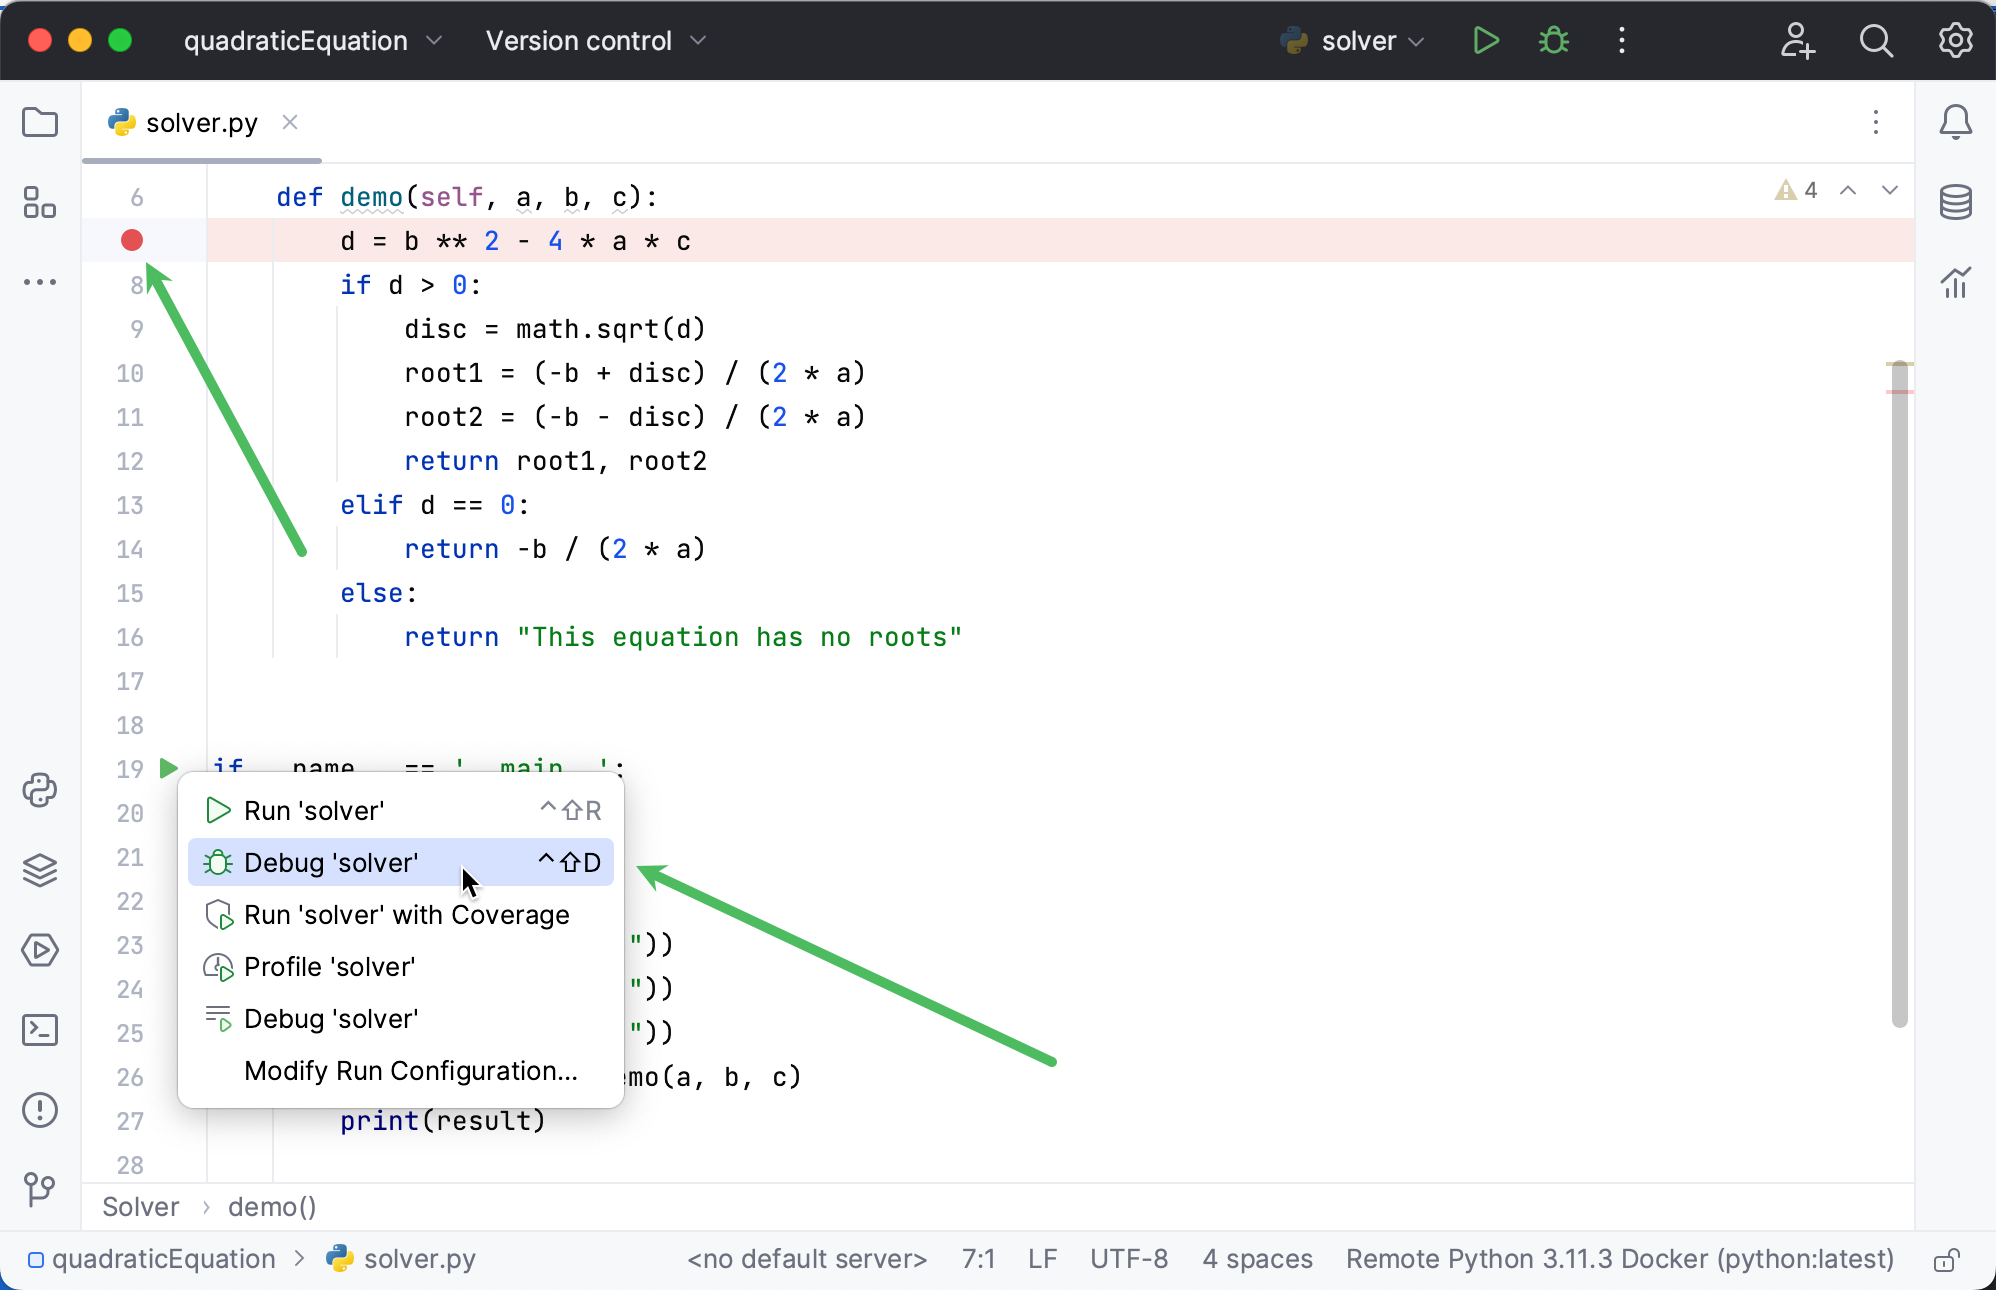Open the Python Console
1996x1290 pixels.
click(x=40, y=791)
